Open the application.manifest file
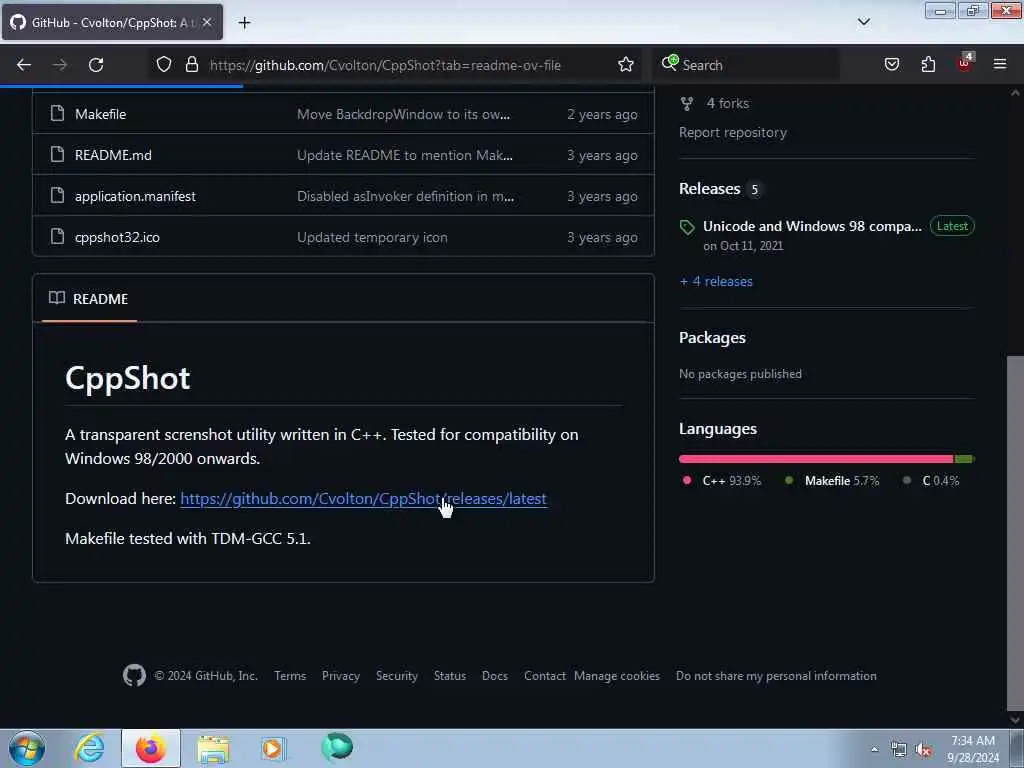 tap(135, 197)
